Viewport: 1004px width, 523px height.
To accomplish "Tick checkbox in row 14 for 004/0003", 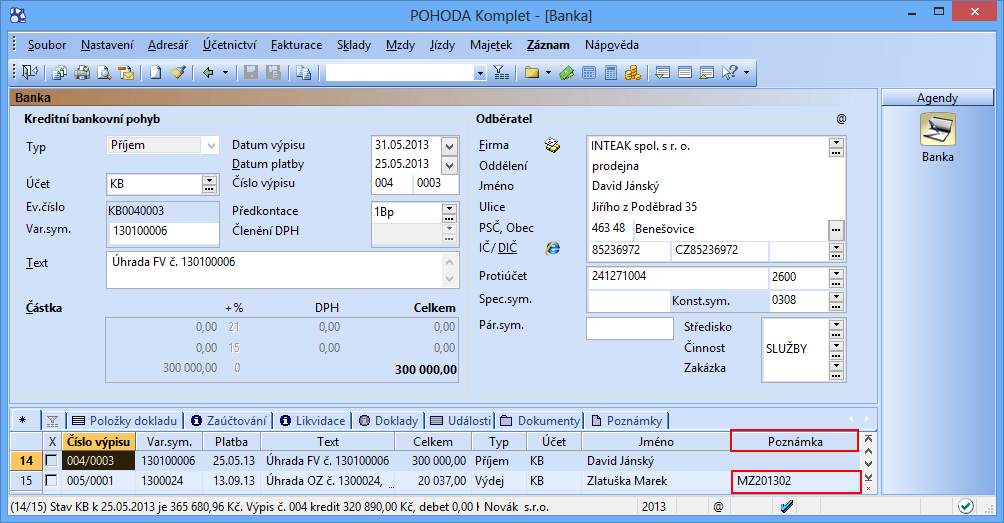I will click(51, 460).
